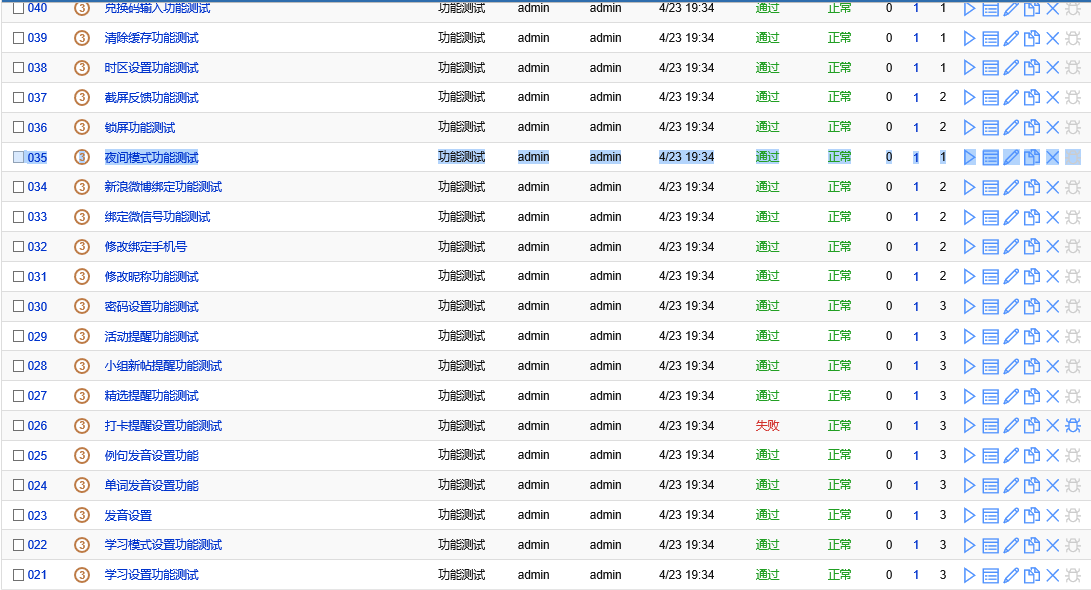Open case link 时区设置功能测试
This screenshot has height=590, width=1091.
pyautogui.click(x=152, y=67)
